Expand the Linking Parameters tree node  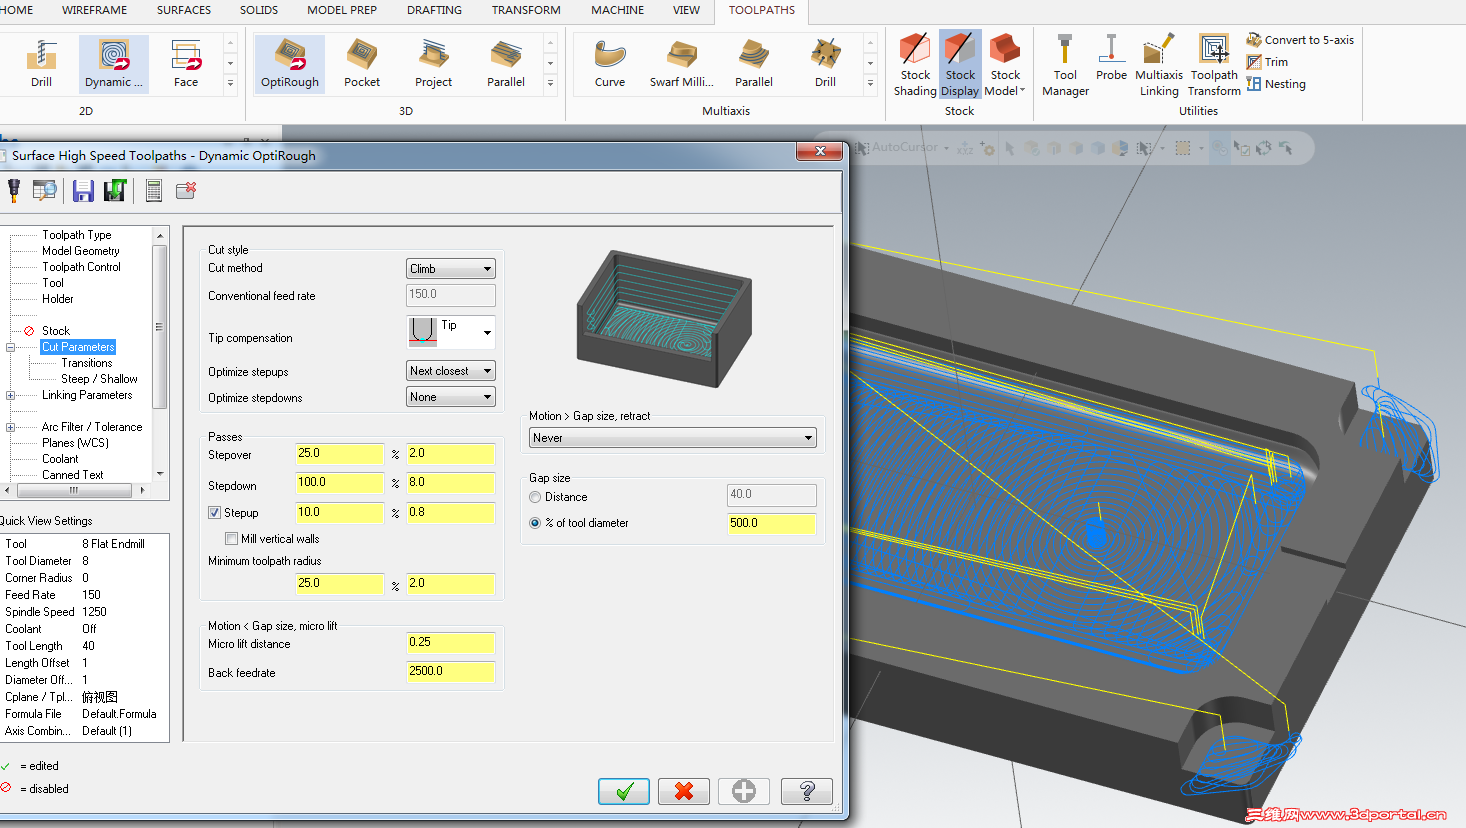click(x=10, y=395)
